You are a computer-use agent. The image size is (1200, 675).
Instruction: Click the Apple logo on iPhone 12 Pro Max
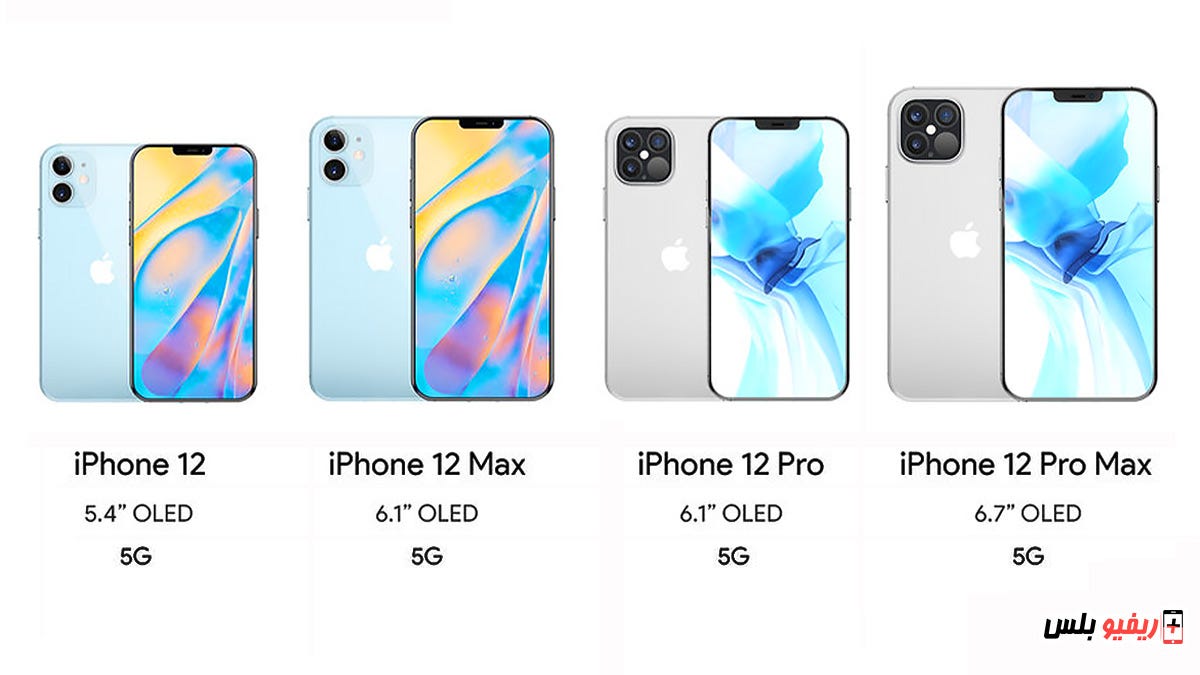(x=965, y=240)
